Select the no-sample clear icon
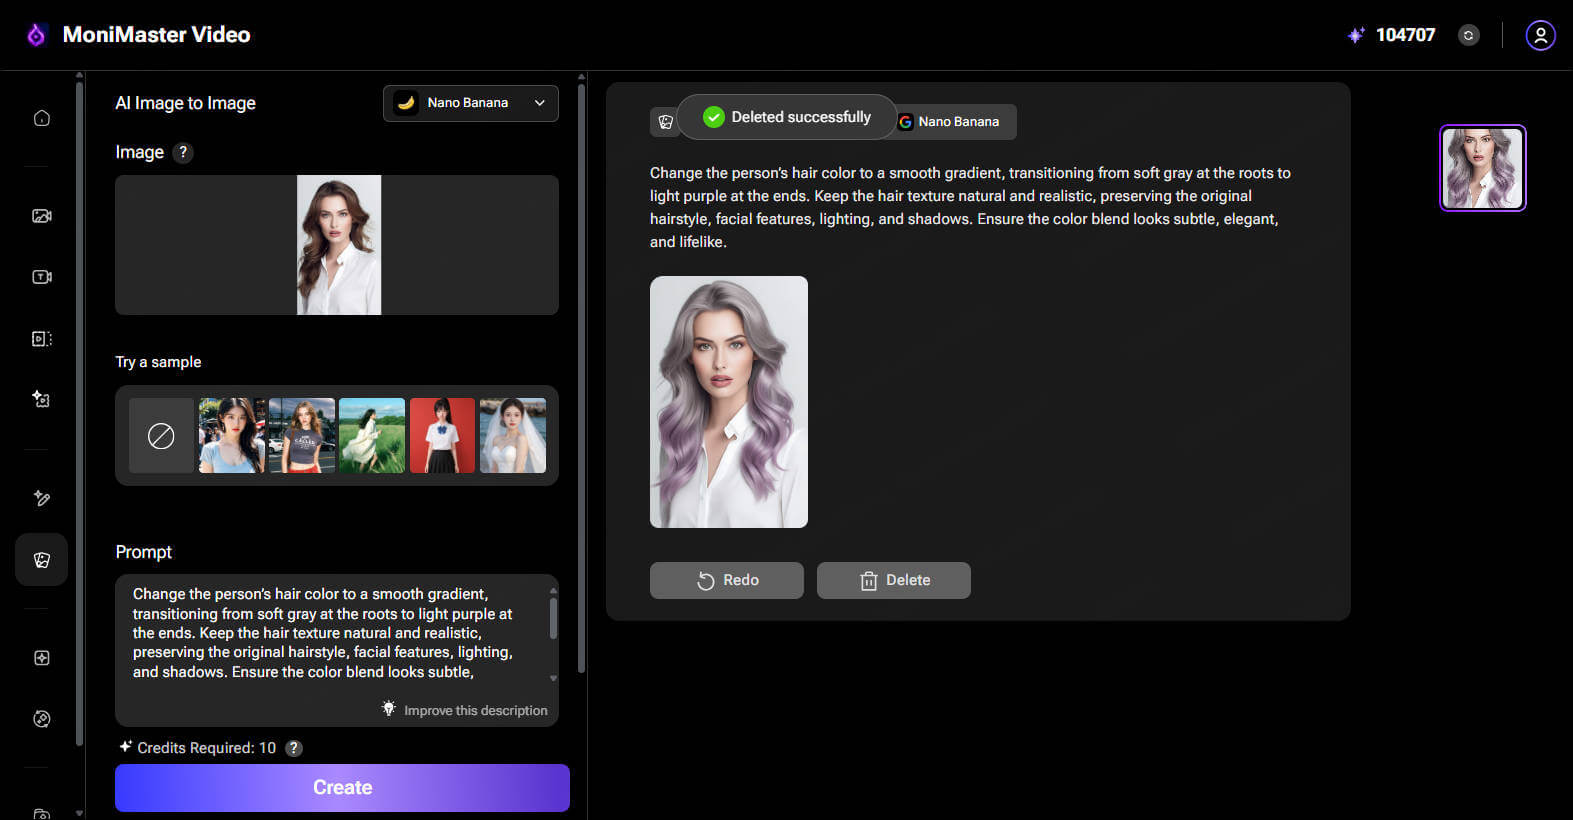Image resolution: width=1573 pixels, height=820 pixels. tap(161, 436)
